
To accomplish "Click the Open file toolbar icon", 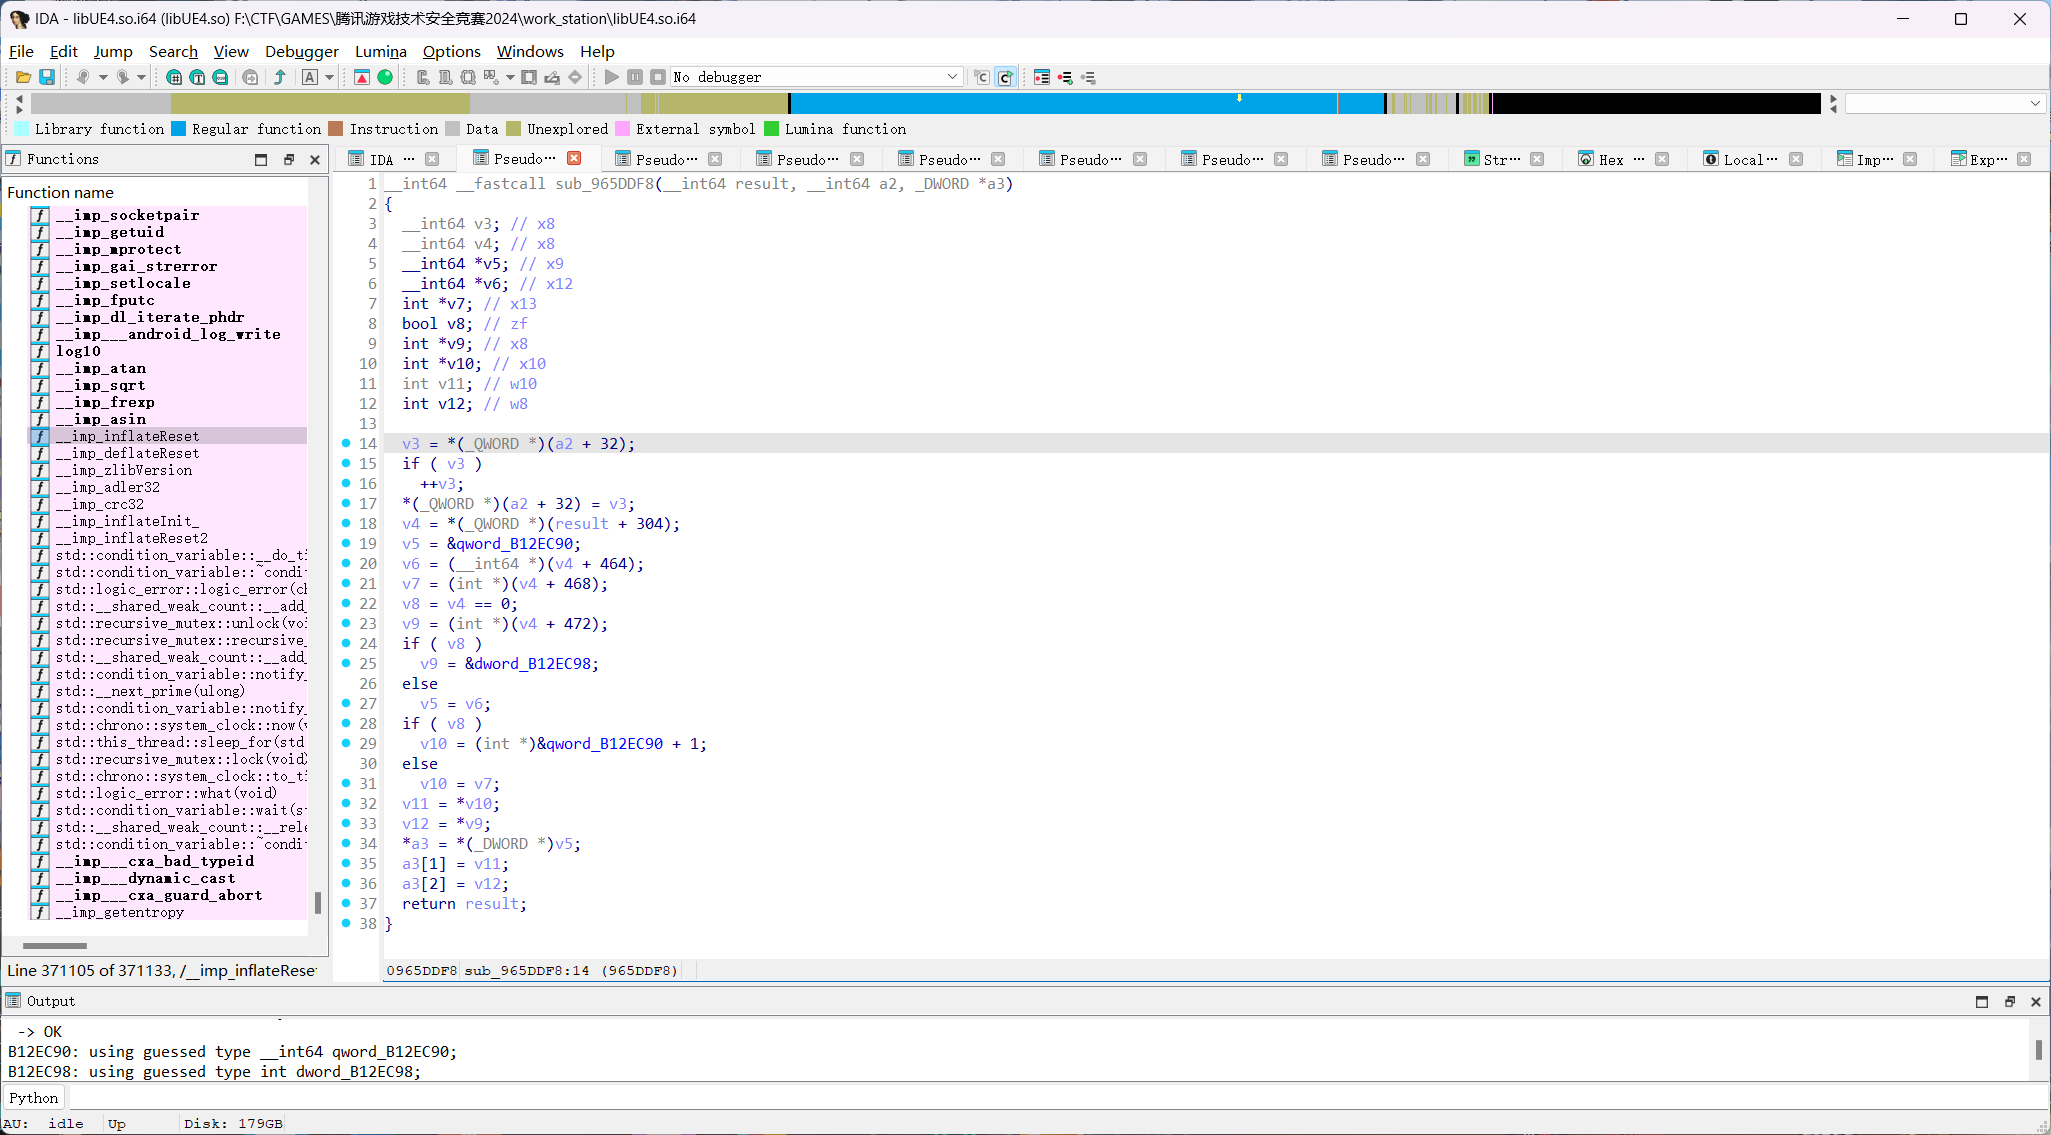I will (23, 77).
